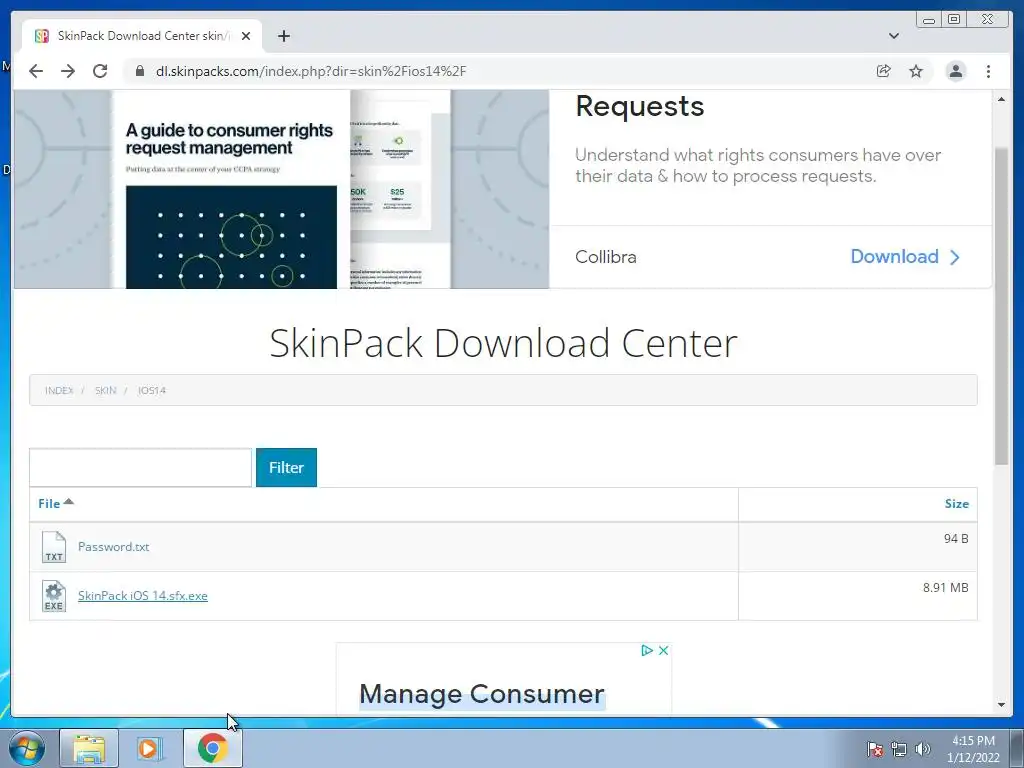Open Windows Explorer from the taskbar
This screenshot has width=1024, height=768.
pyautogui.click(x=89, y=748)
